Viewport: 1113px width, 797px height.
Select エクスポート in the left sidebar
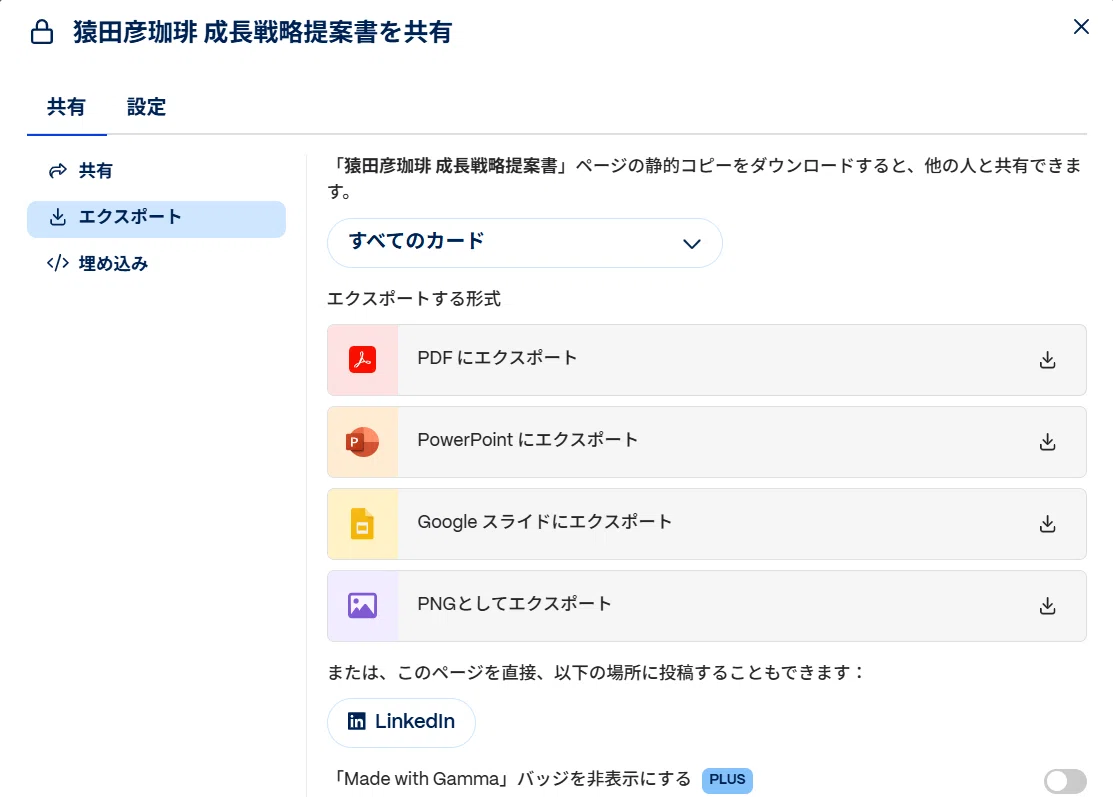point(156,219)
